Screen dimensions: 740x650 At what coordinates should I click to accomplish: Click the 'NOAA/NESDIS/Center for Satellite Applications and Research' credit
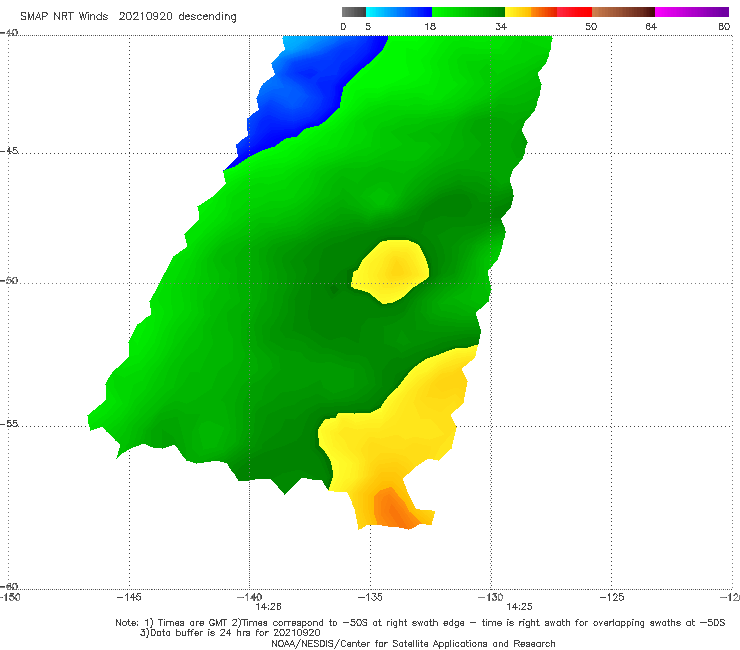(x=413, y=643)
